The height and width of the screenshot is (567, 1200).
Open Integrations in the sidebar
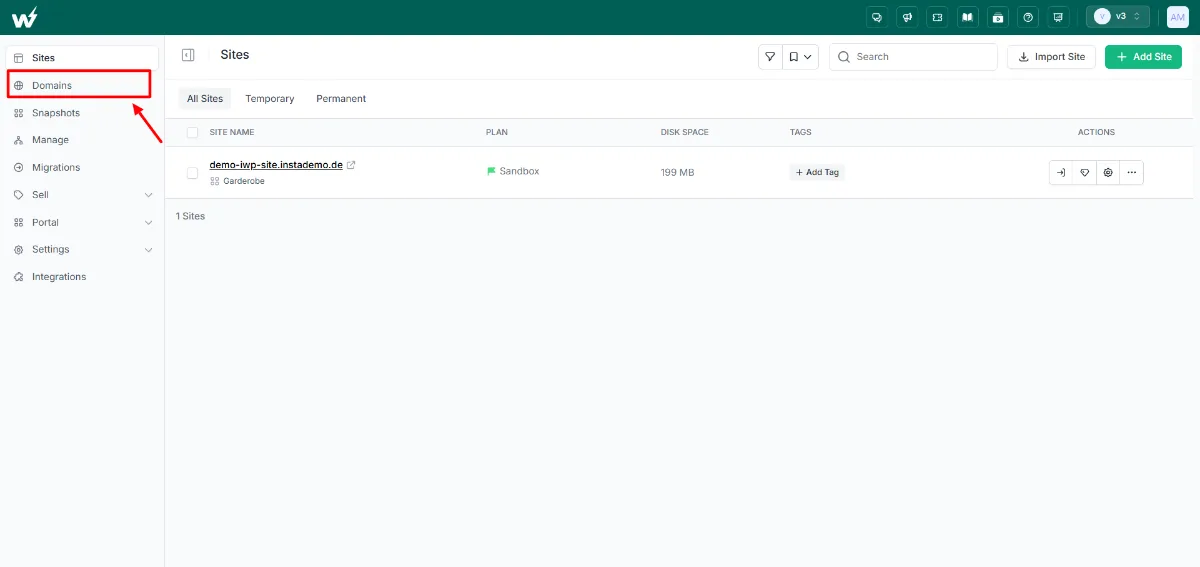click(x=82, y=277)
